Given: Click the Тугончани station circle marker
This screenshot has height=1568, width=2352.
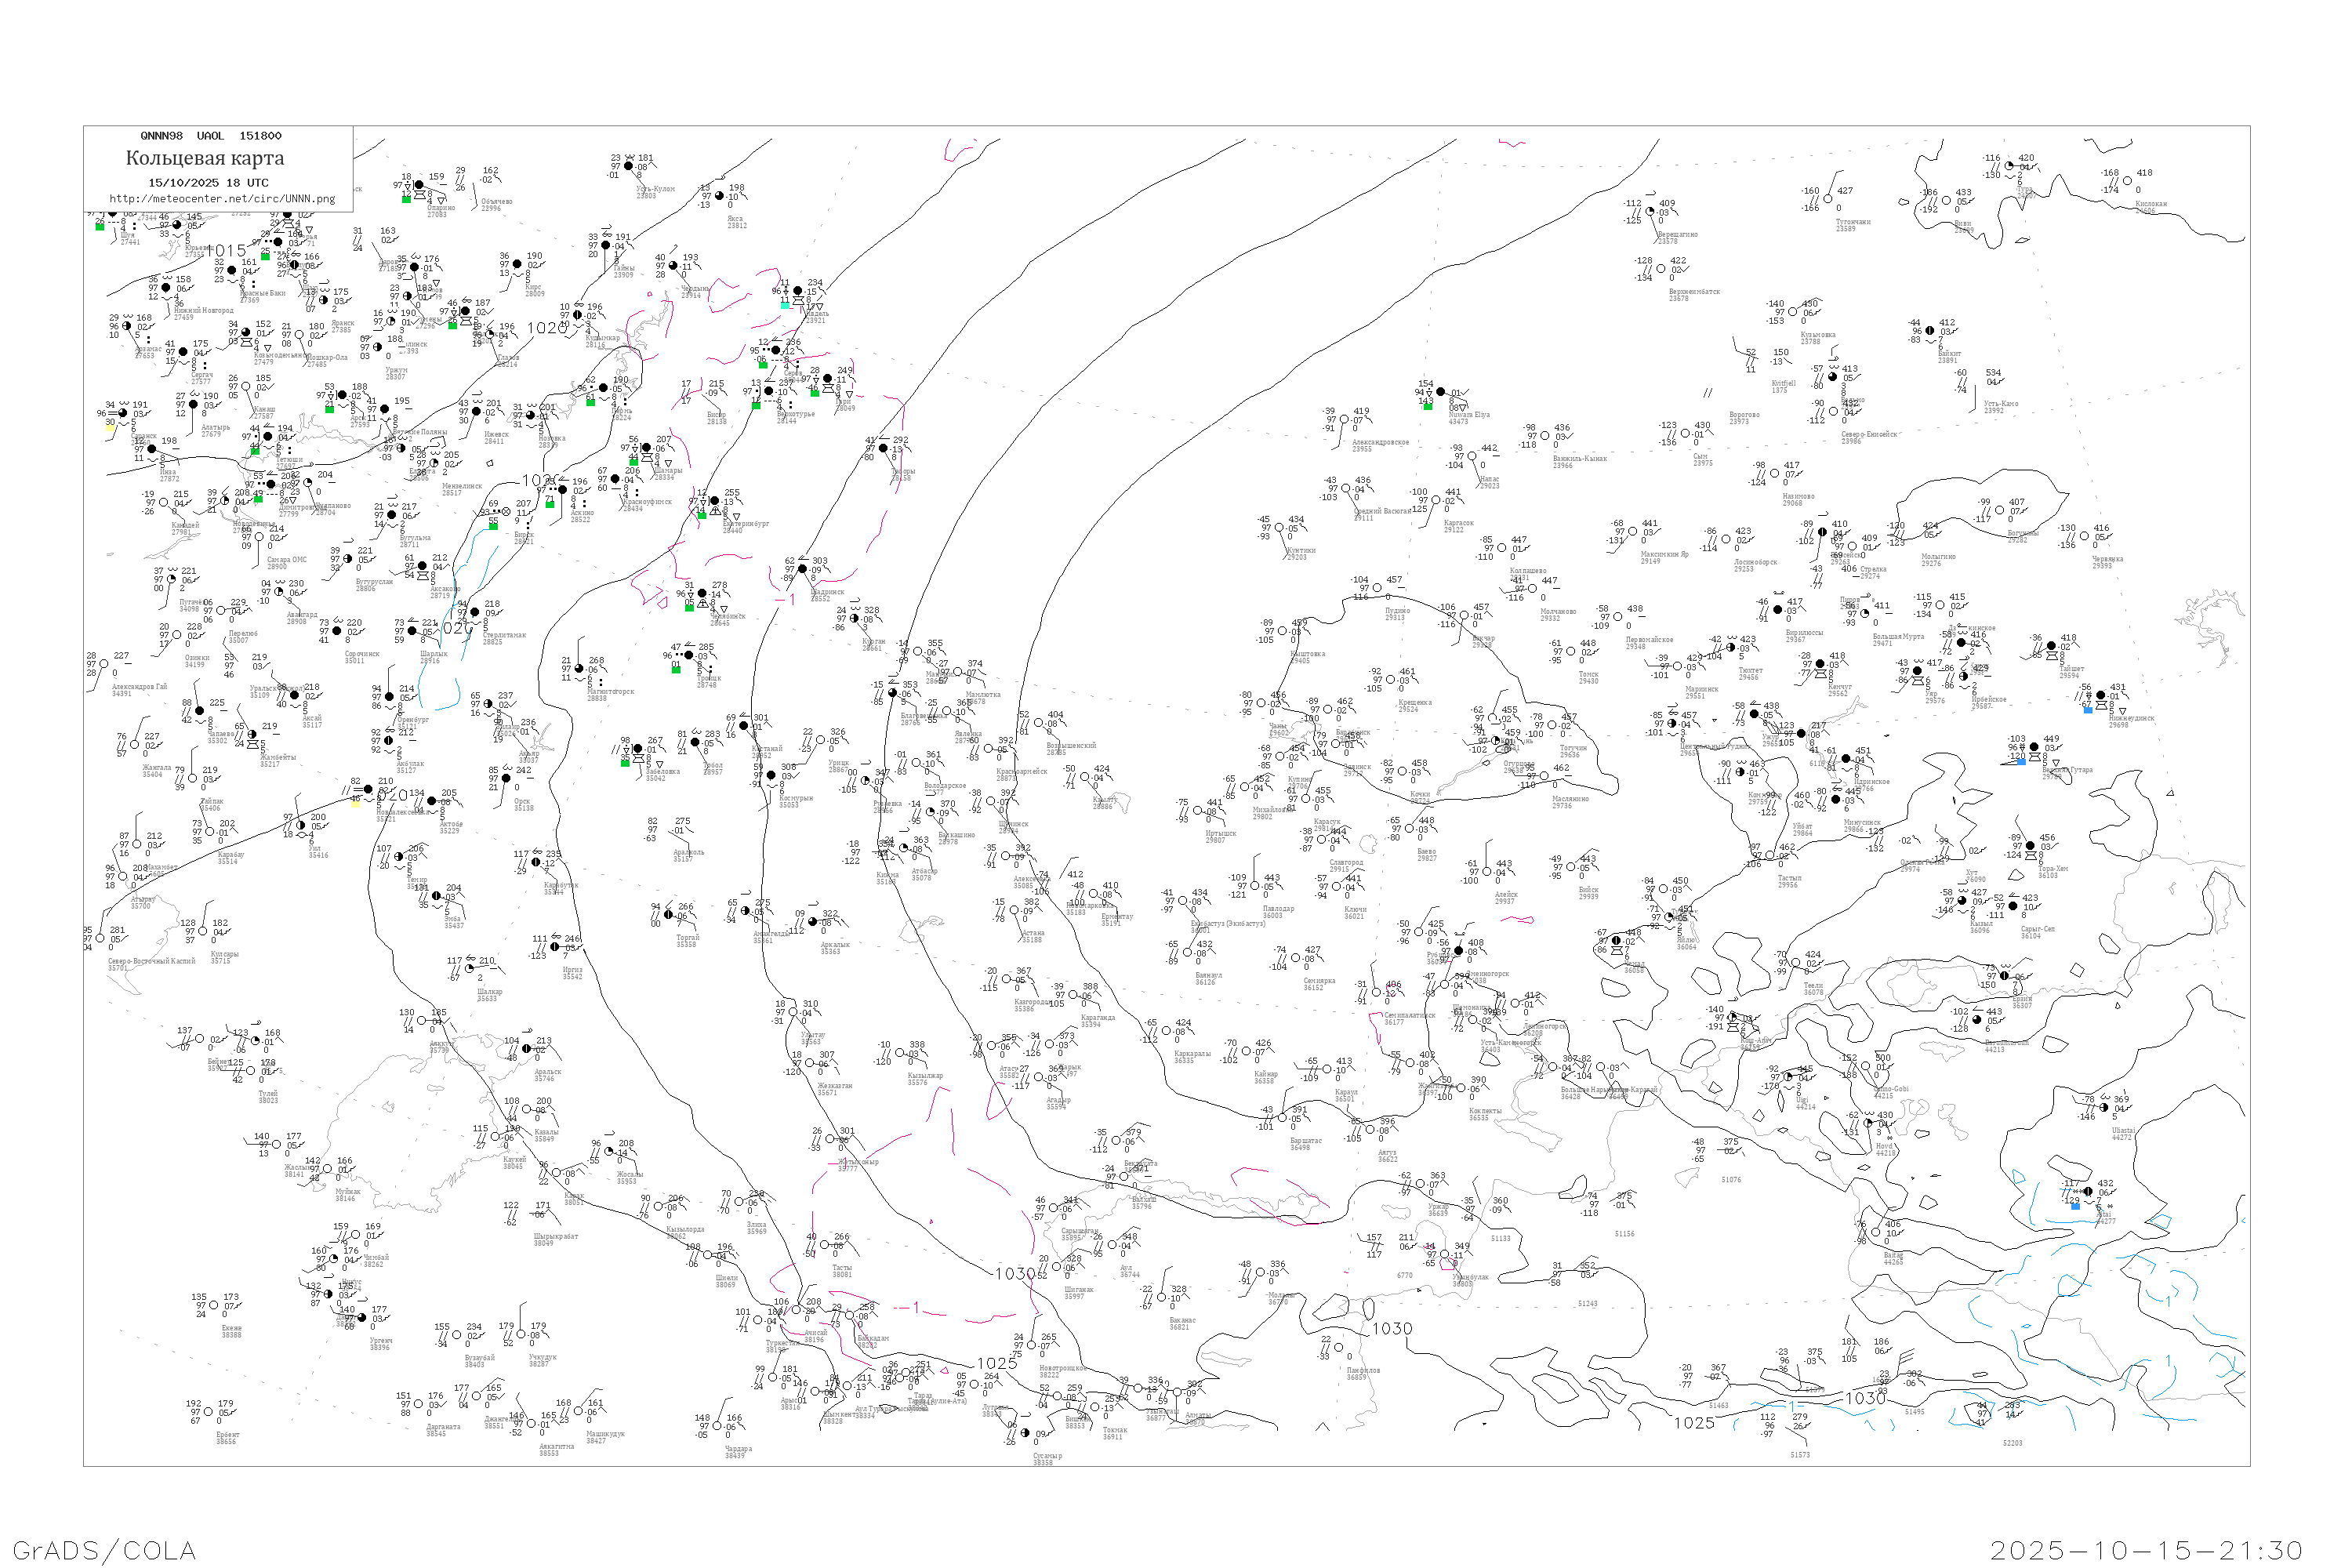Looking at the screenshot, I should coord(1827,200).
